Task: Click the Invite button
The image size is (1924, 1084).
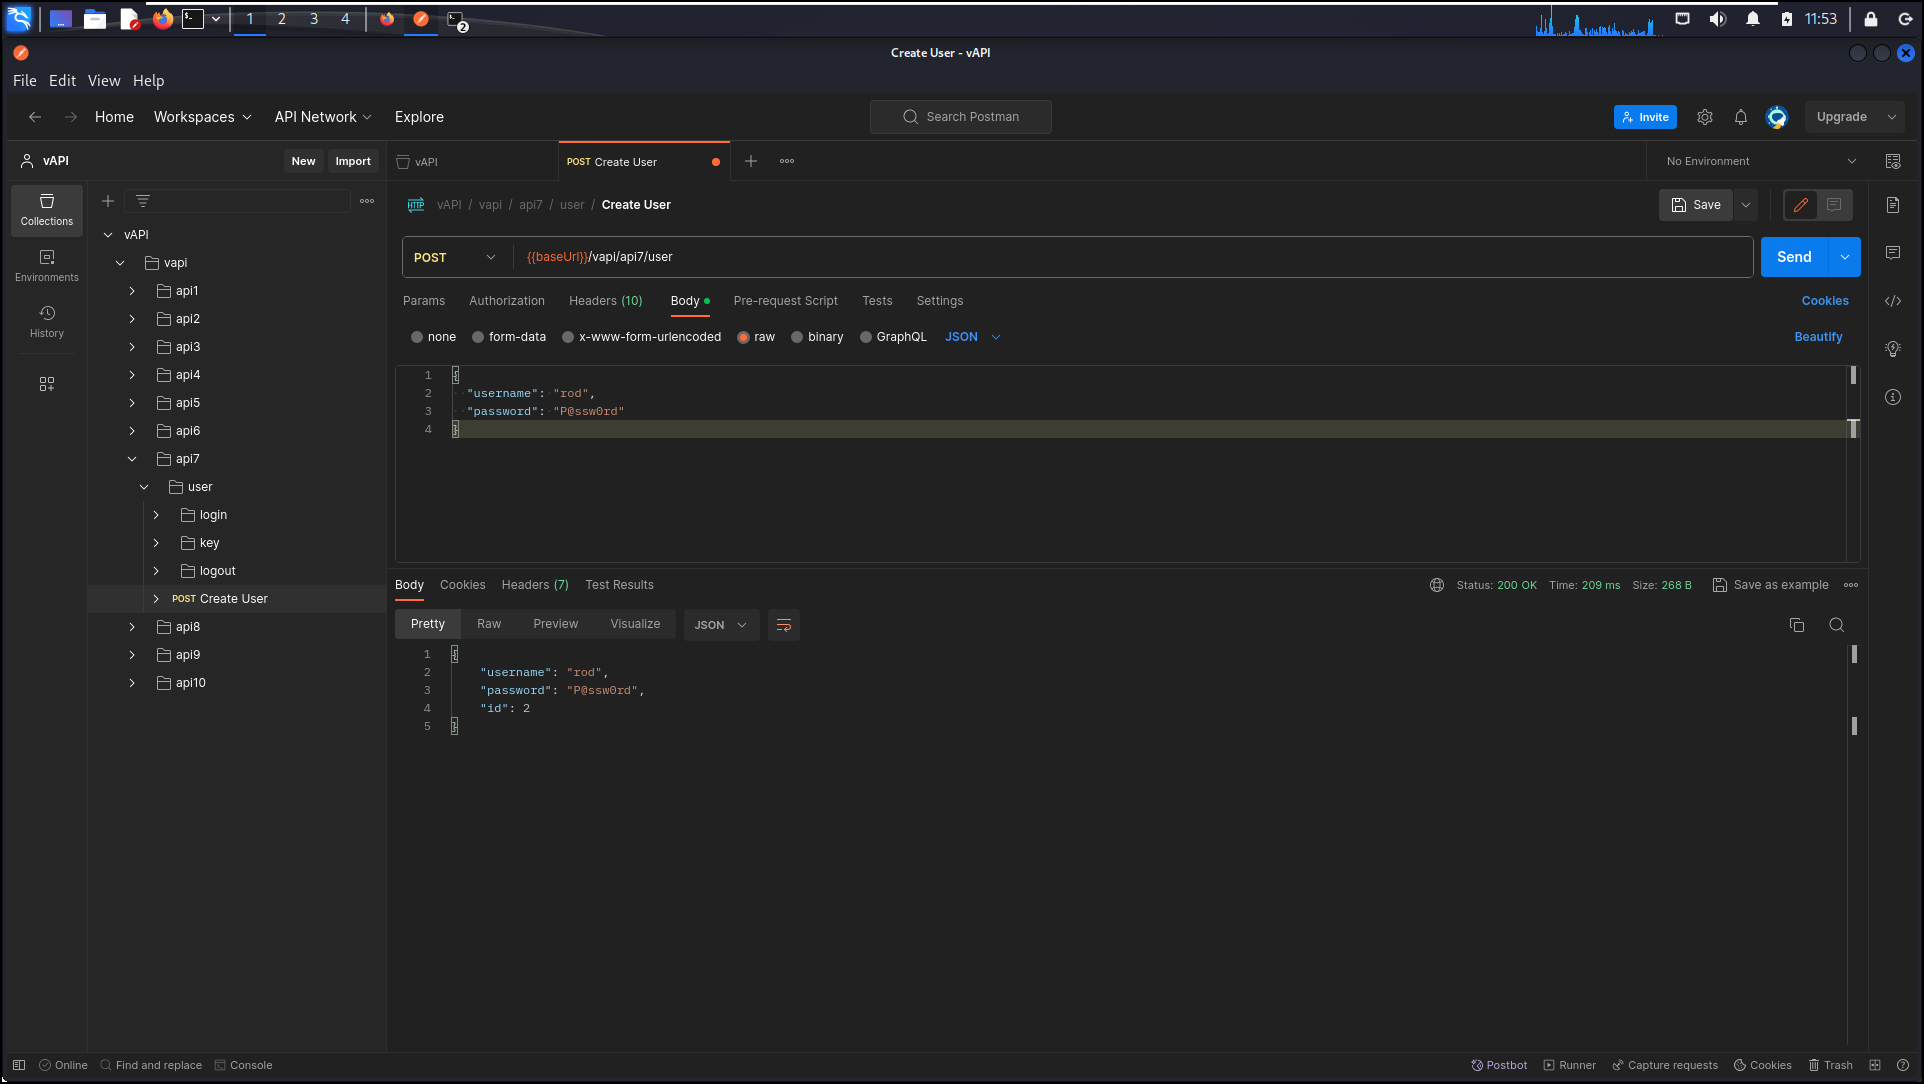Action: 1645,117
